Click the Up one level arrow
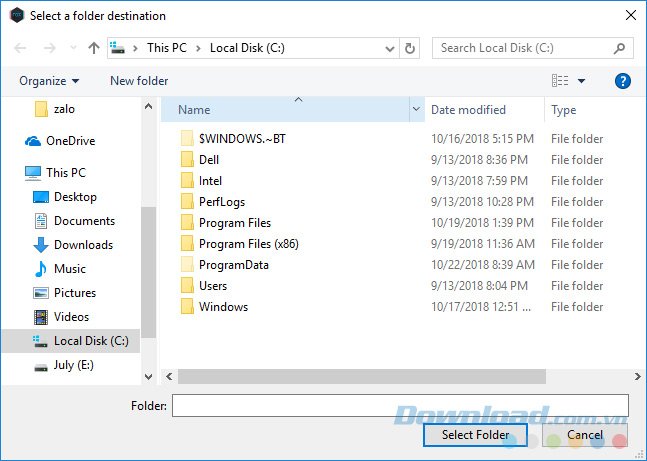The width and height of the screenshot is (647, 461). point(94,48)
